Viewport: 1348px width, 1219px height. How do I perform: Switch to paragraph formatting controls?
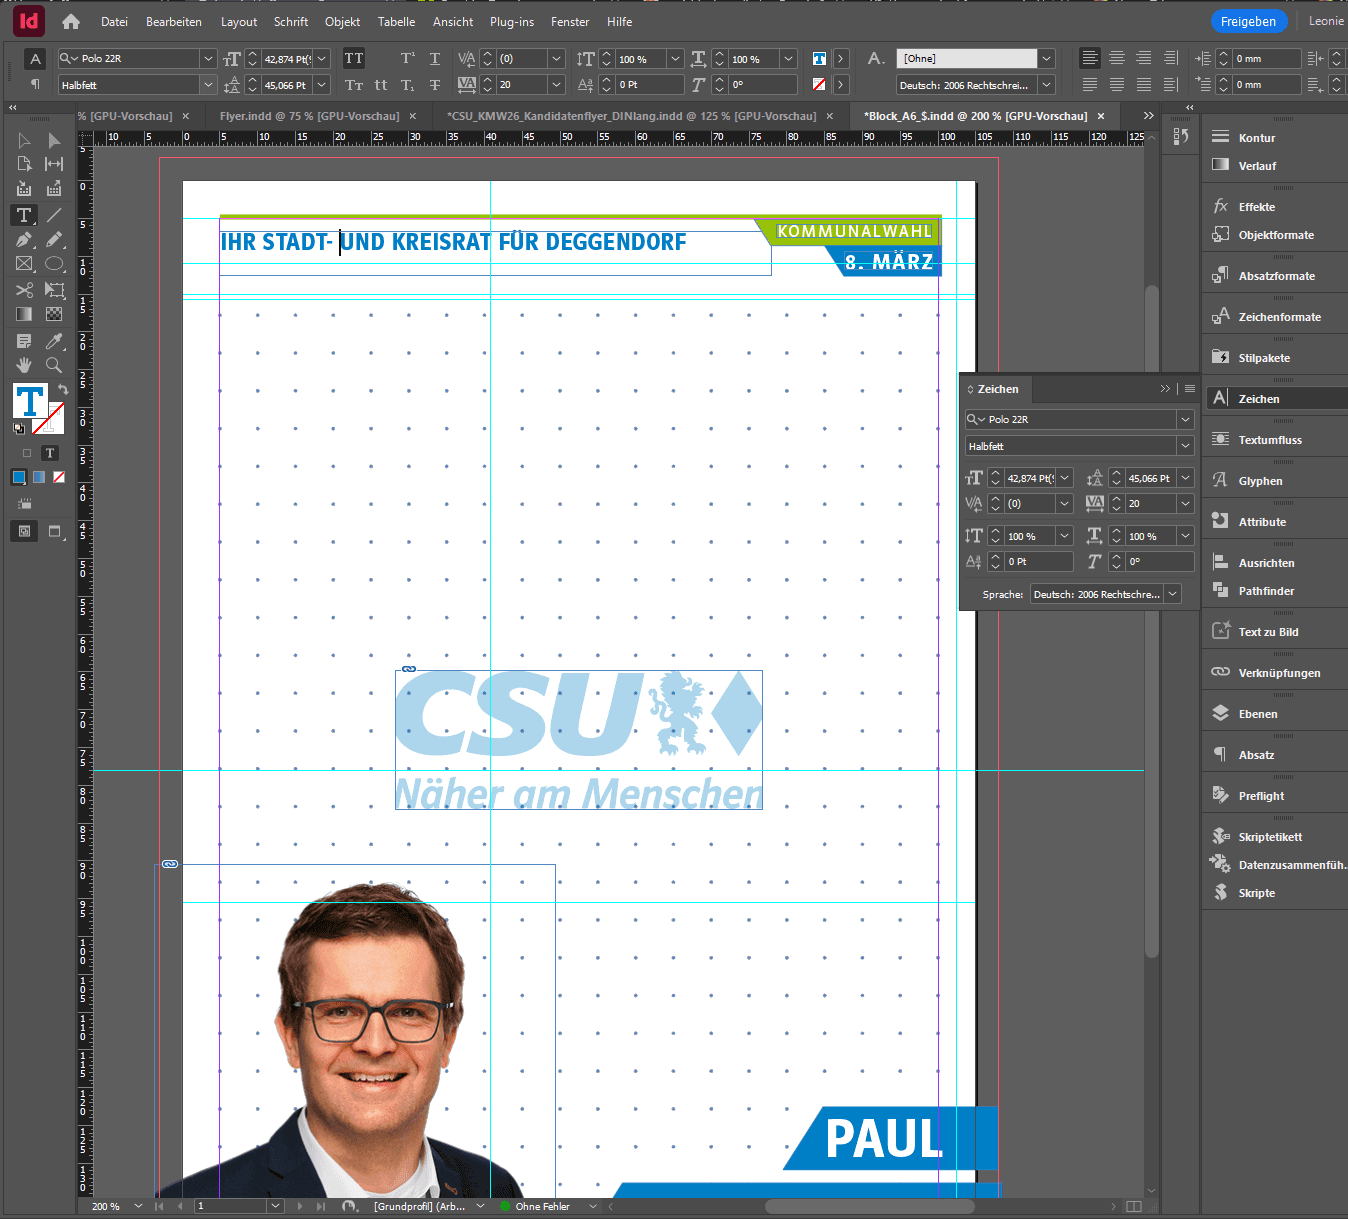(35, 85)
